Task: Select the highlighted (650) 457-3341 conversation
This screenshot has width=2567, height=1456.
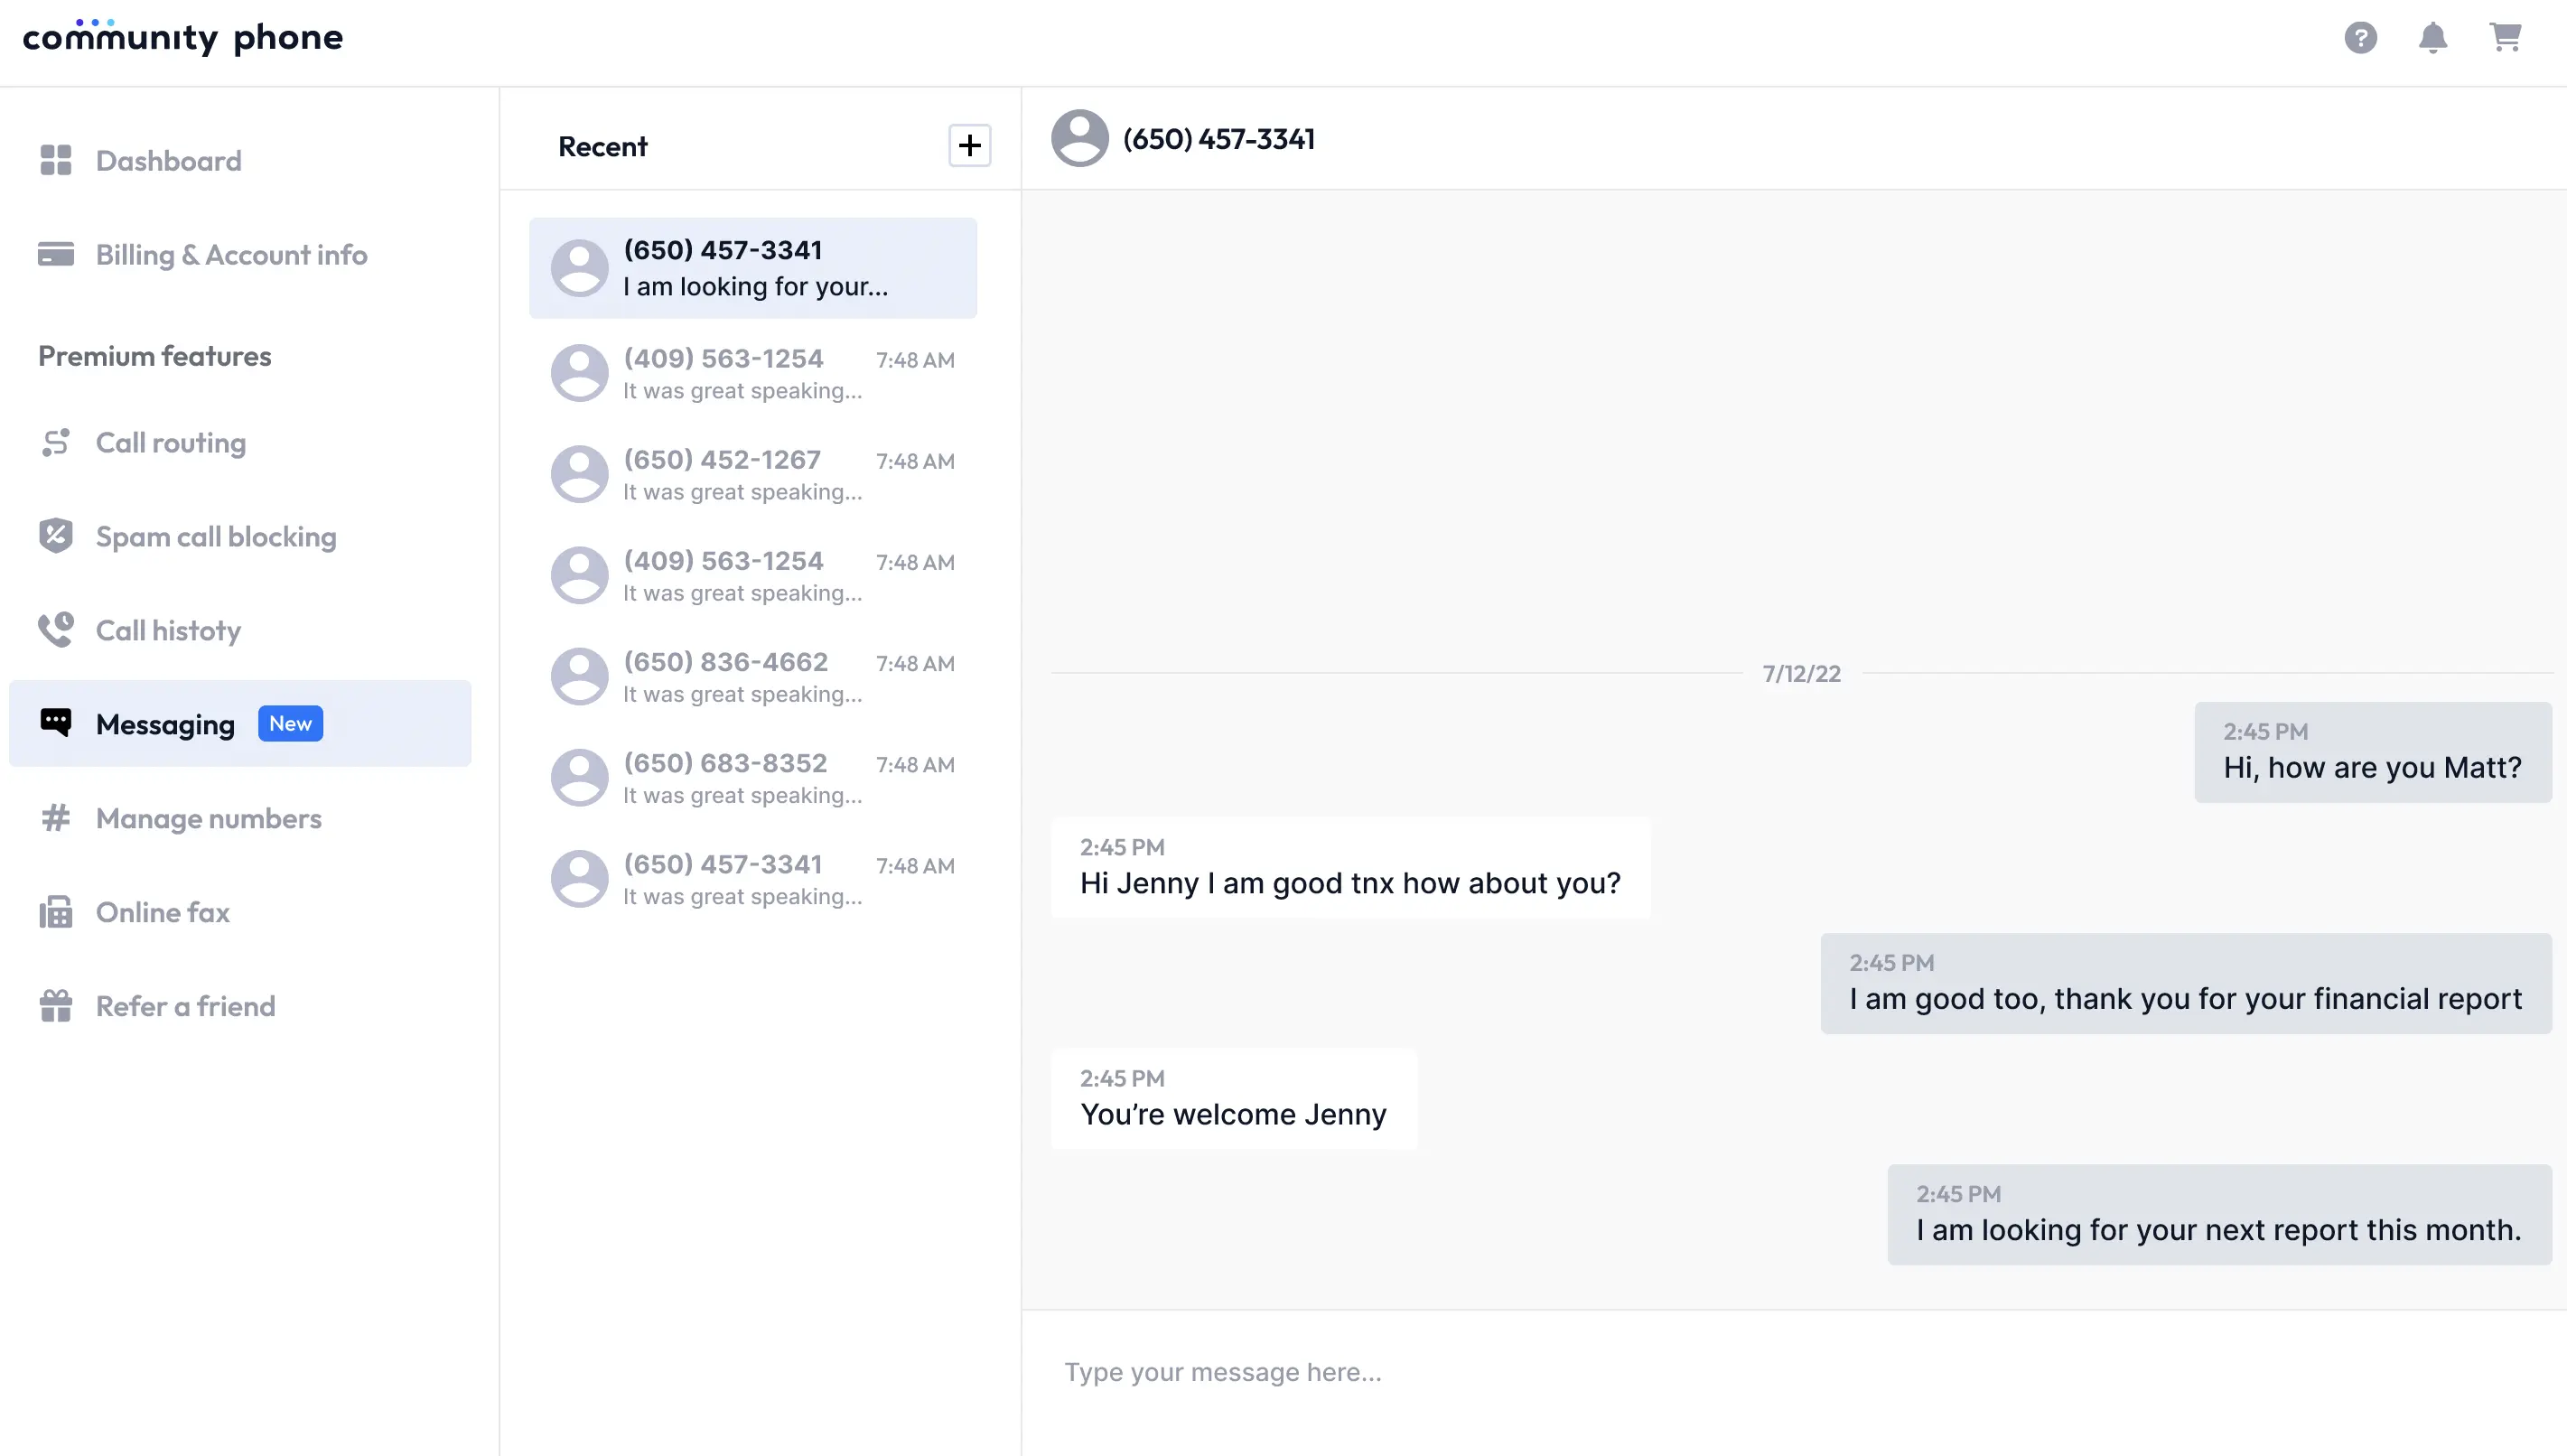Action: [752, 268]
